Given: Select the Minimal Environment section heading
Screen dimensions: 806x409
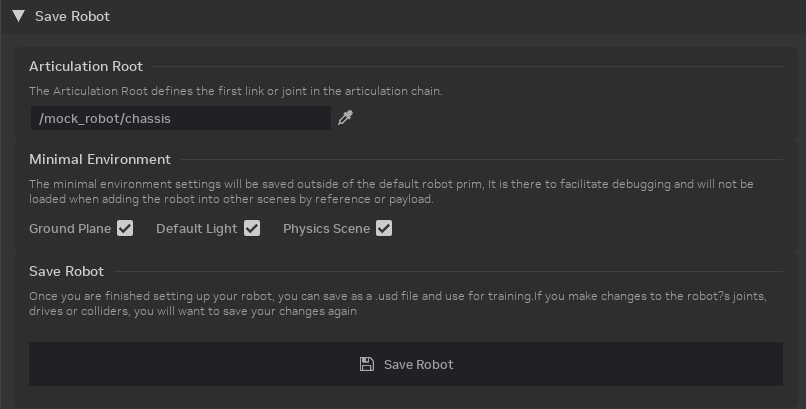Looking at the screenshot, I should click(100, 159).
